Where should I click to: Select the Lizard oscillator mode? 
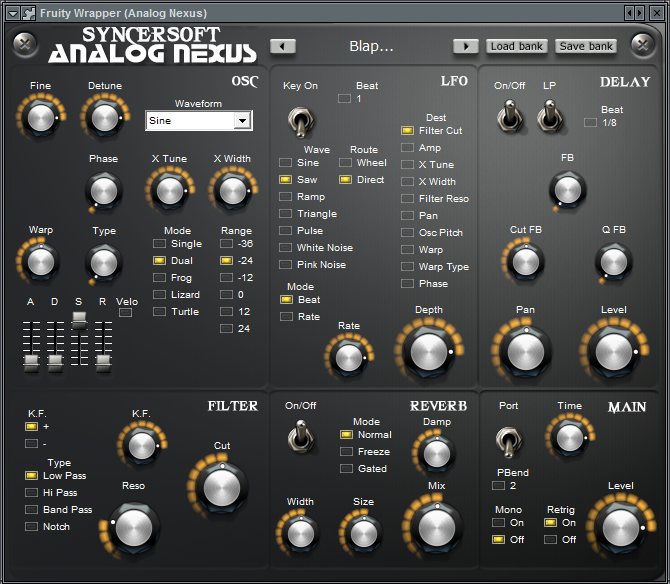[176, 295]
